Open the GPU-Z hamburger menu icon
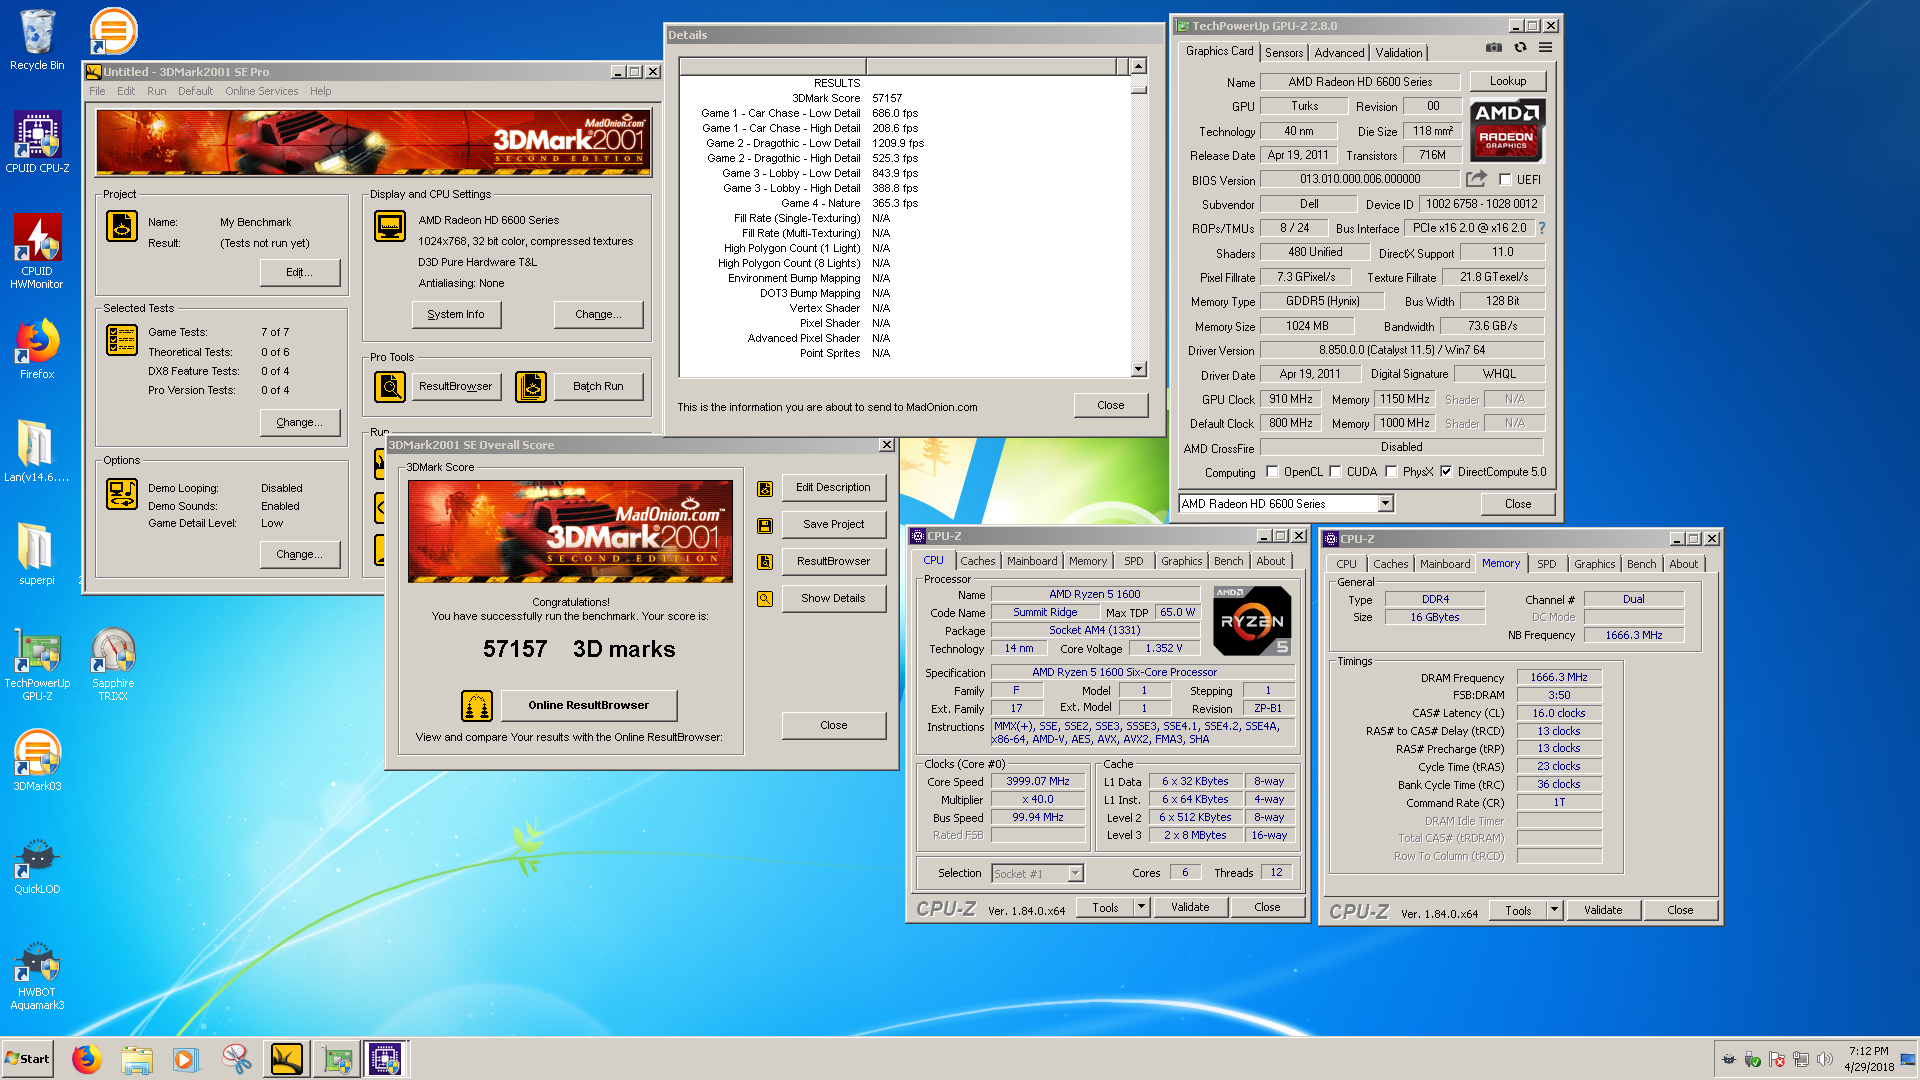 pyautogui.click(x=1545, y=48)
